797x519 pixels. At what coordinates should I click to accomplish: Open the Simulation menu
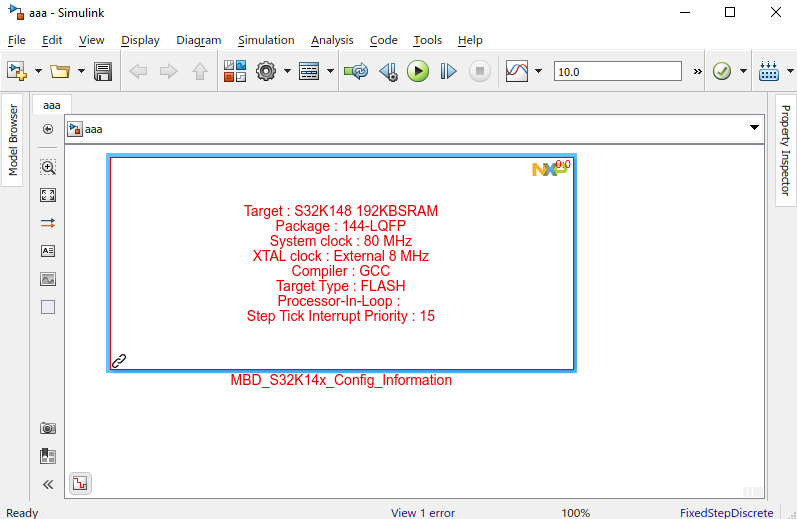pos(266,40)
